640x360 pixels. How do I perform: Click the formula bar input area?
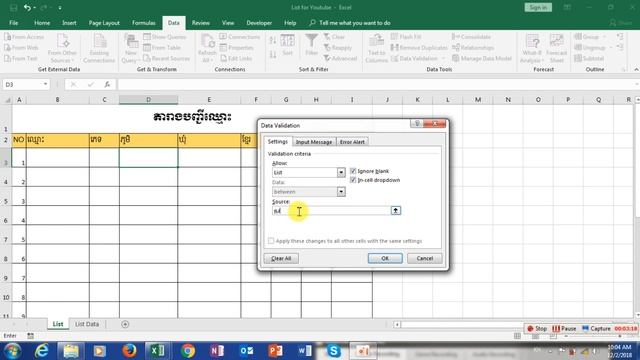pos(376,84)
